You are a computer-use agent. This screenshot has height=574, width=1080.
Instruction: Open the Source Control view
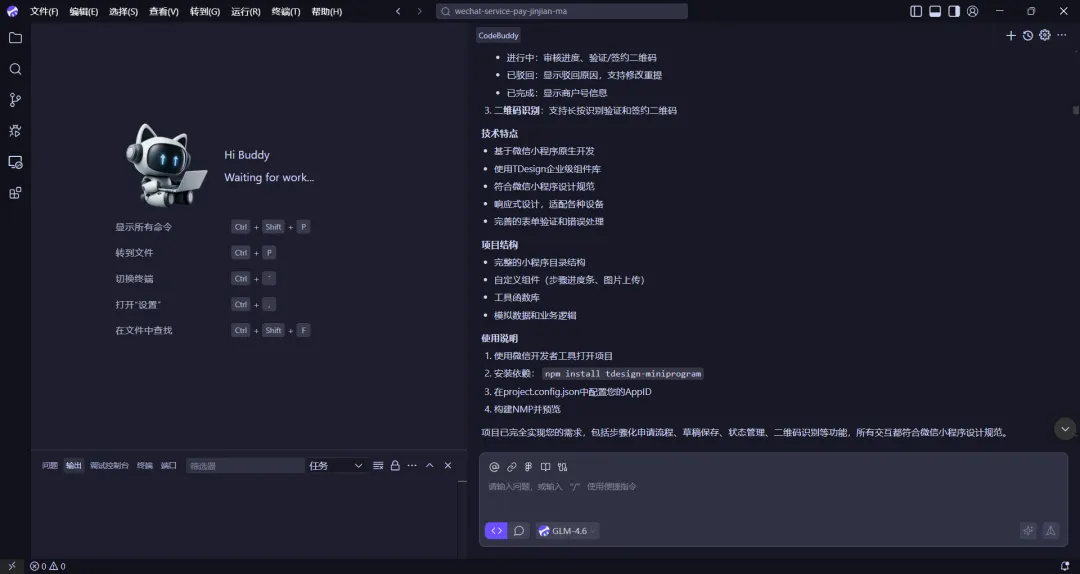15,100
